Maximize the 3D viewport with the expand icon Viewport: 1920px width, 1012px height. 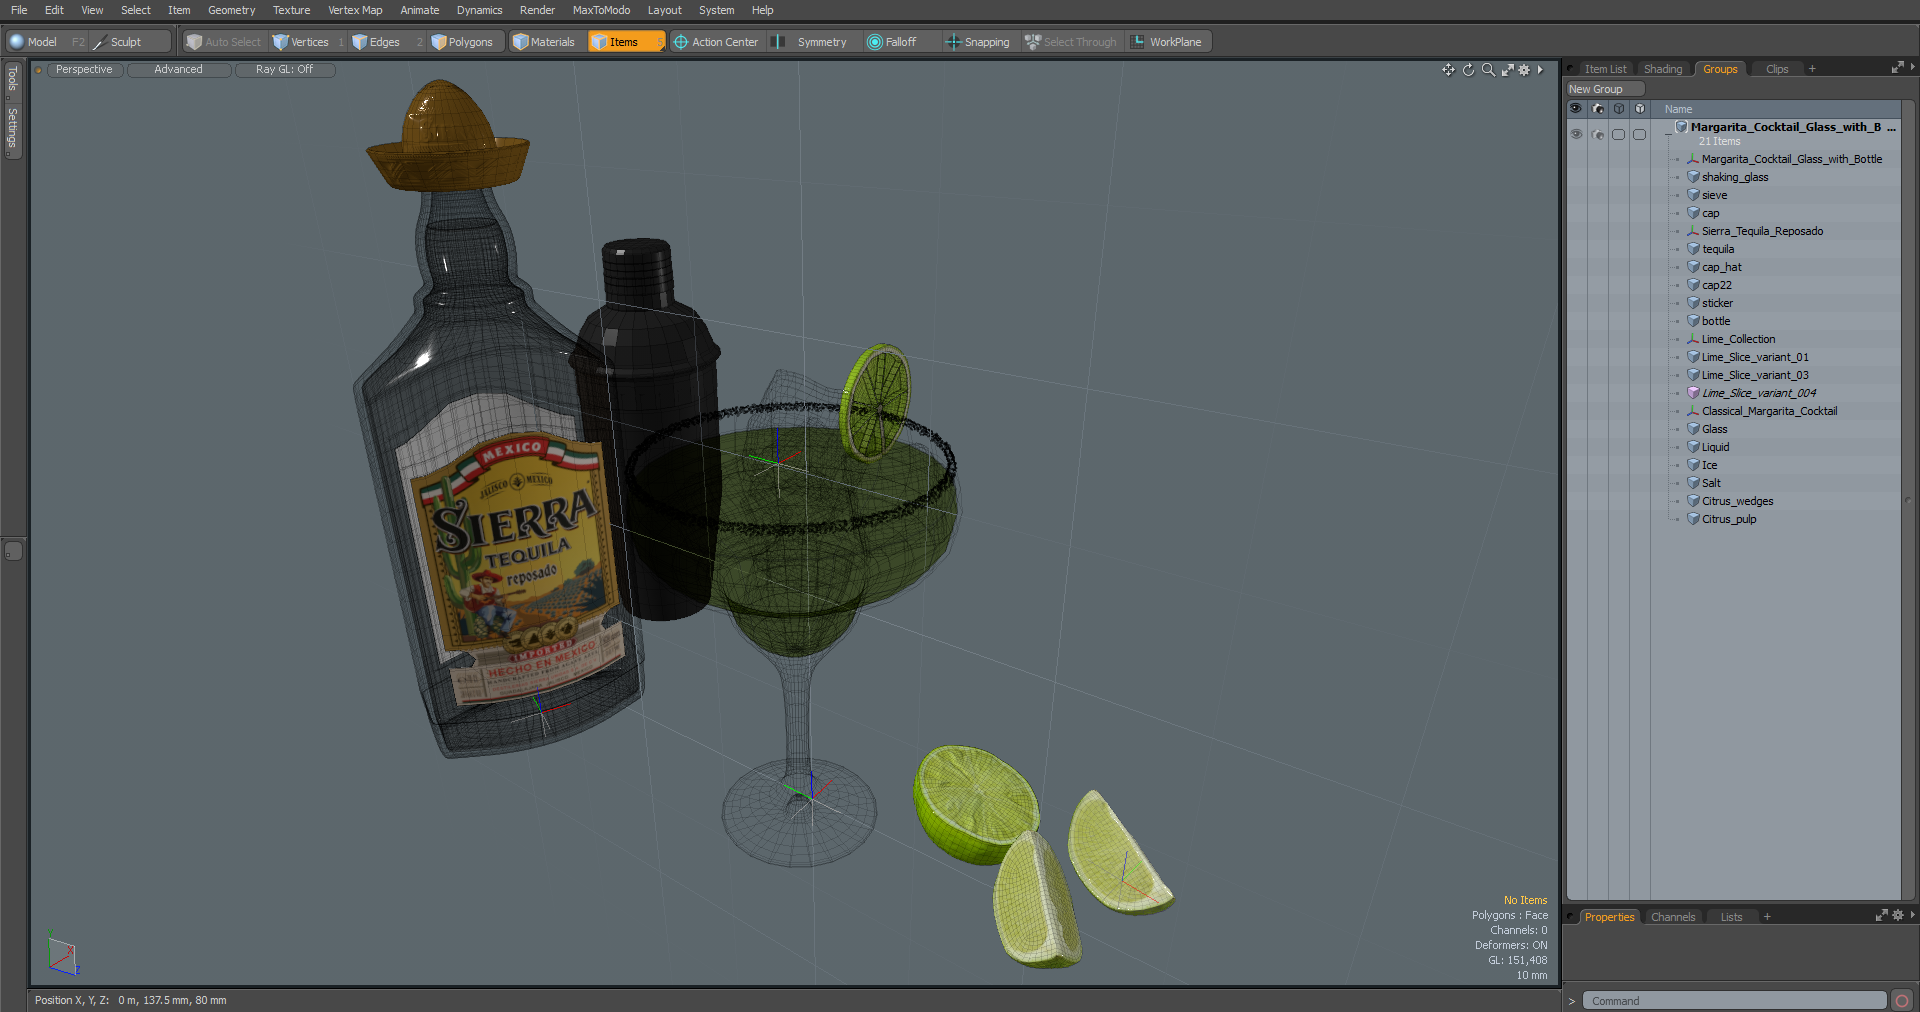pos(1507,70)
